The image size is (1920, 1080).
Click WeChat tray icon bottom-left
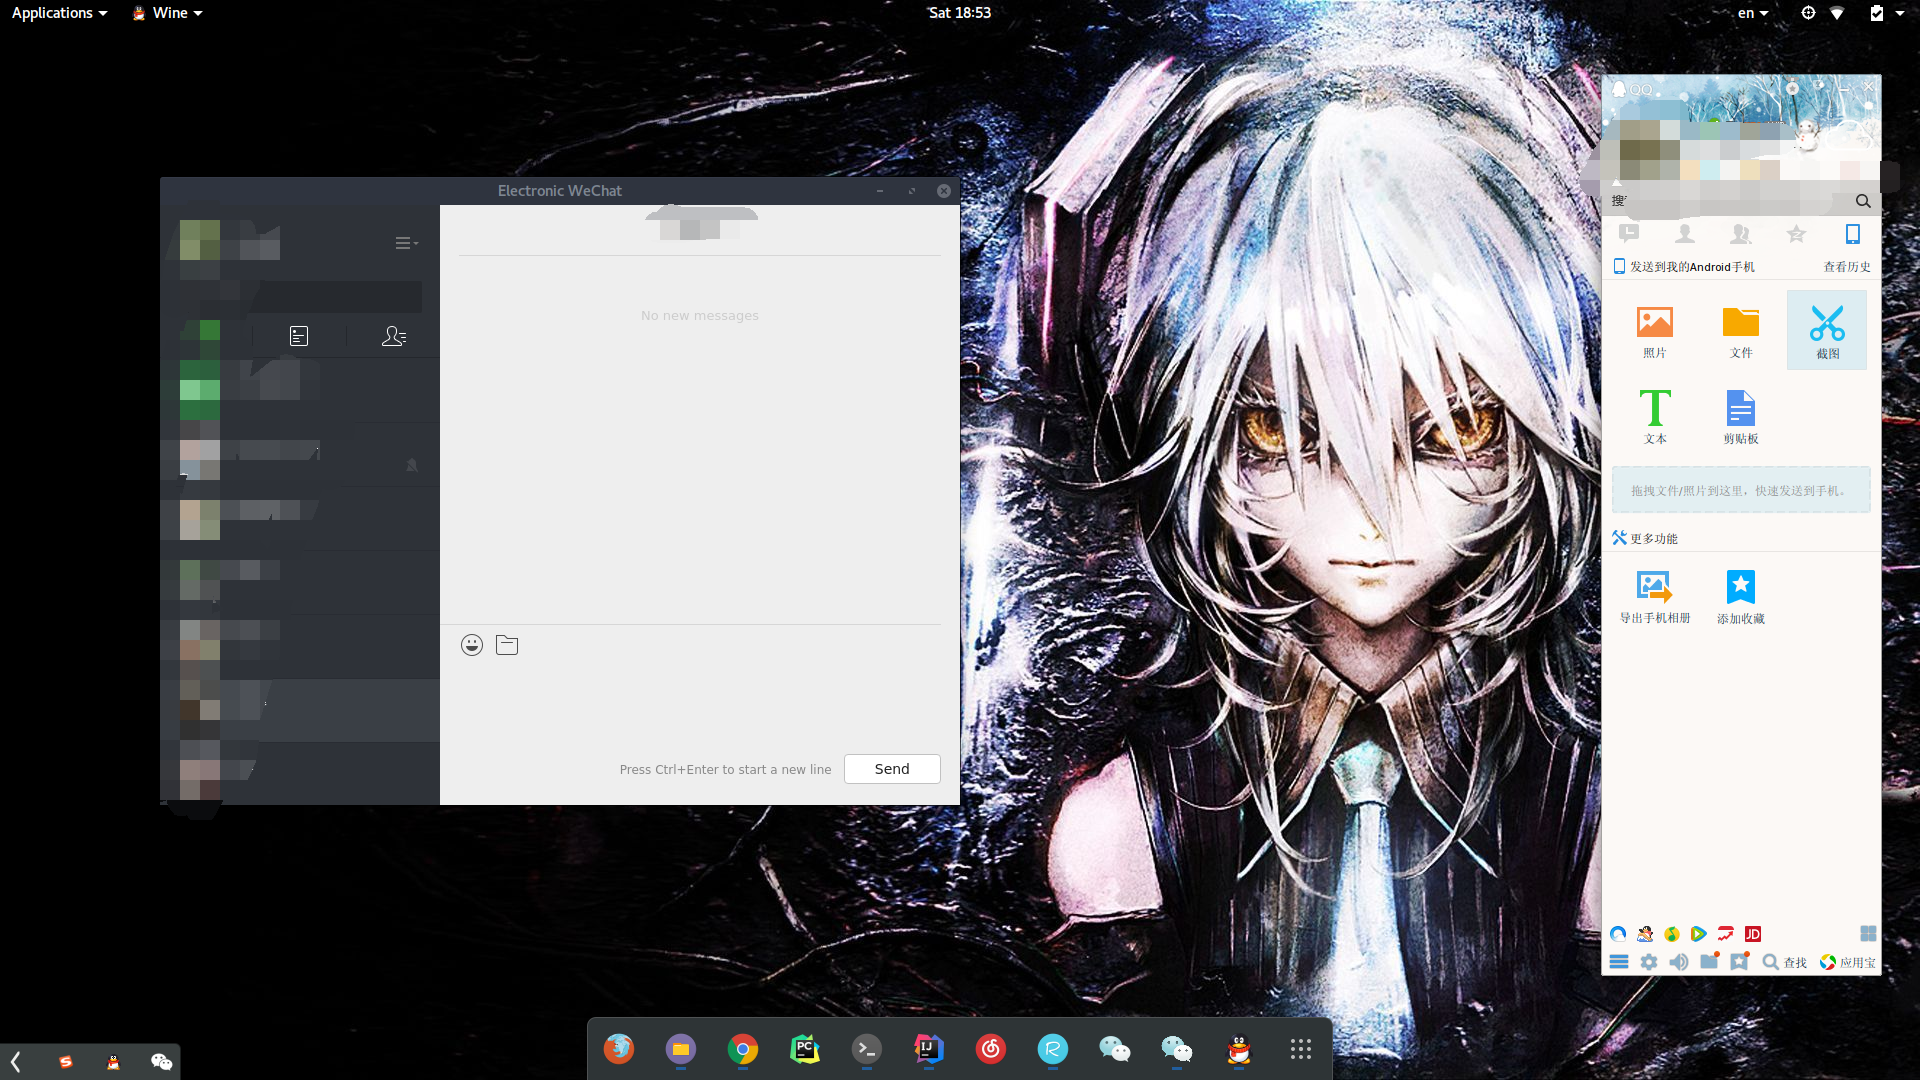click(162, 1062)
